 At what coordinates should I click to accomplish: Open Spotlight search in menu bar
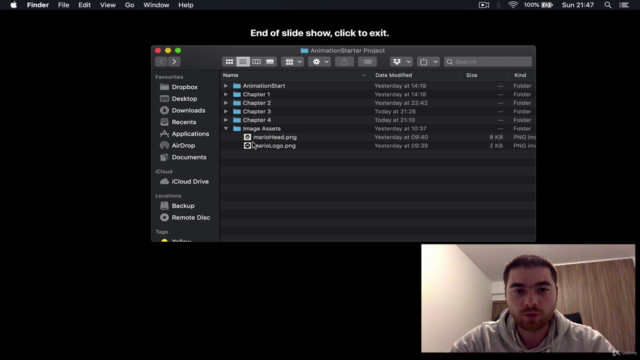pyautogui.click(x=608, y=5)
